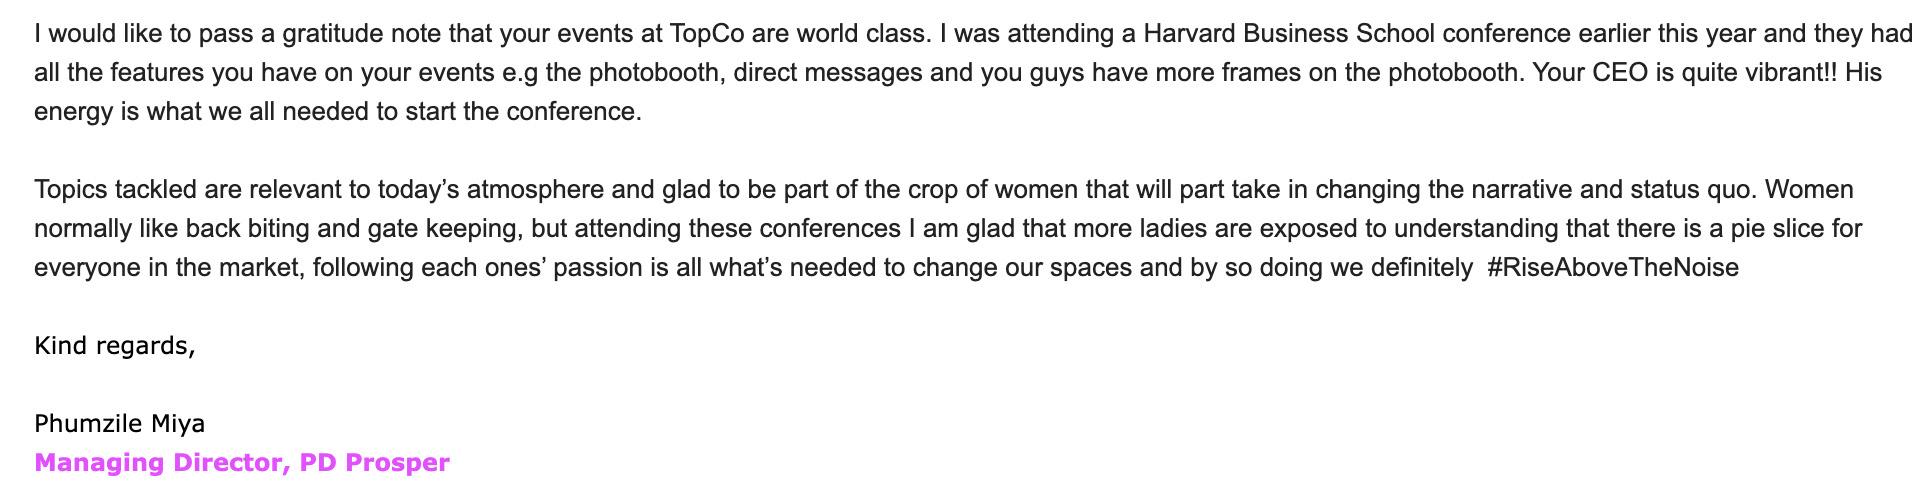The image size is (1928, 486).
Task: Click the sender name Phumzile Miya
Action: pyautogui.click(x=119, y=423)
